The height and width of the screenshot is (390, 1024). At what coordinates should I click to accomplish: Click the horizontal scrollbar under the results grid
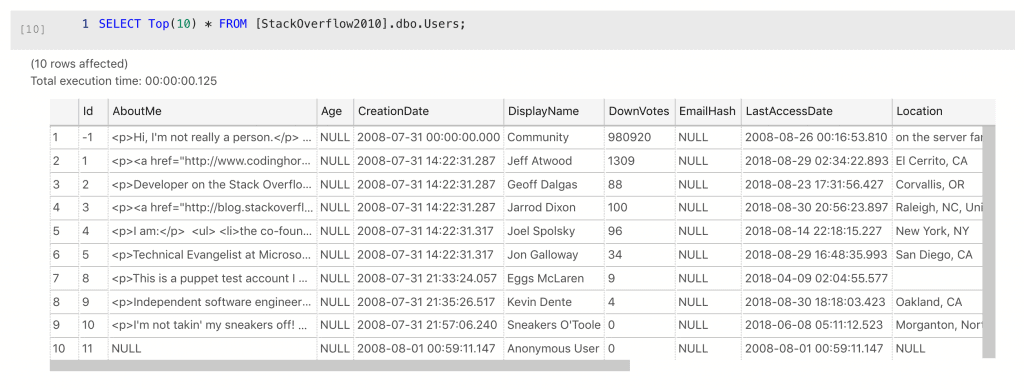coord(340,365)
